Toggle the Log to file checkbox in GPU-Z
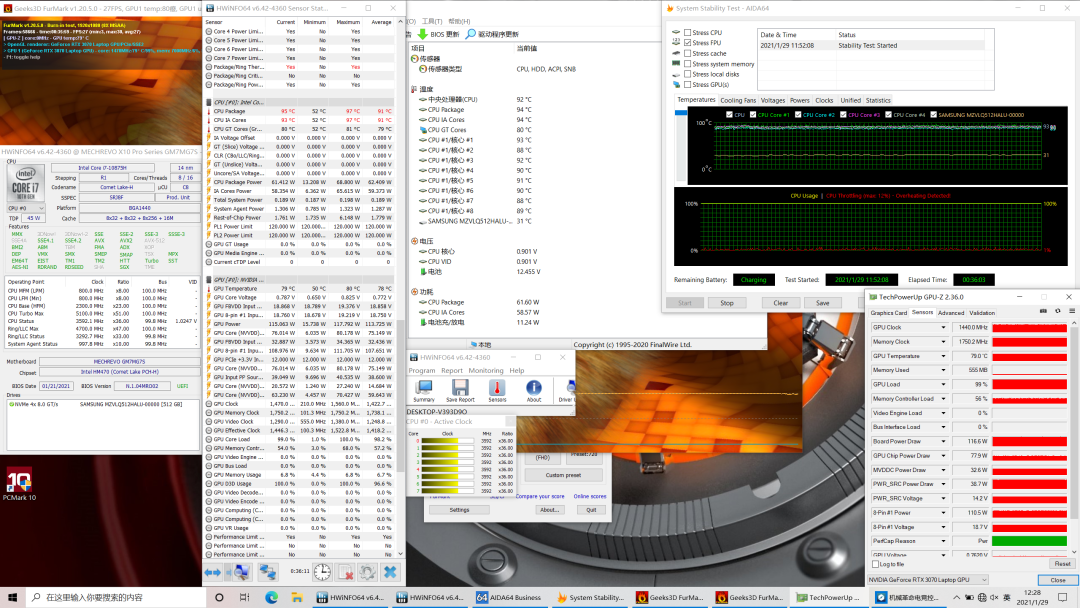1080x608 pixels. click(x=875, y=564)
